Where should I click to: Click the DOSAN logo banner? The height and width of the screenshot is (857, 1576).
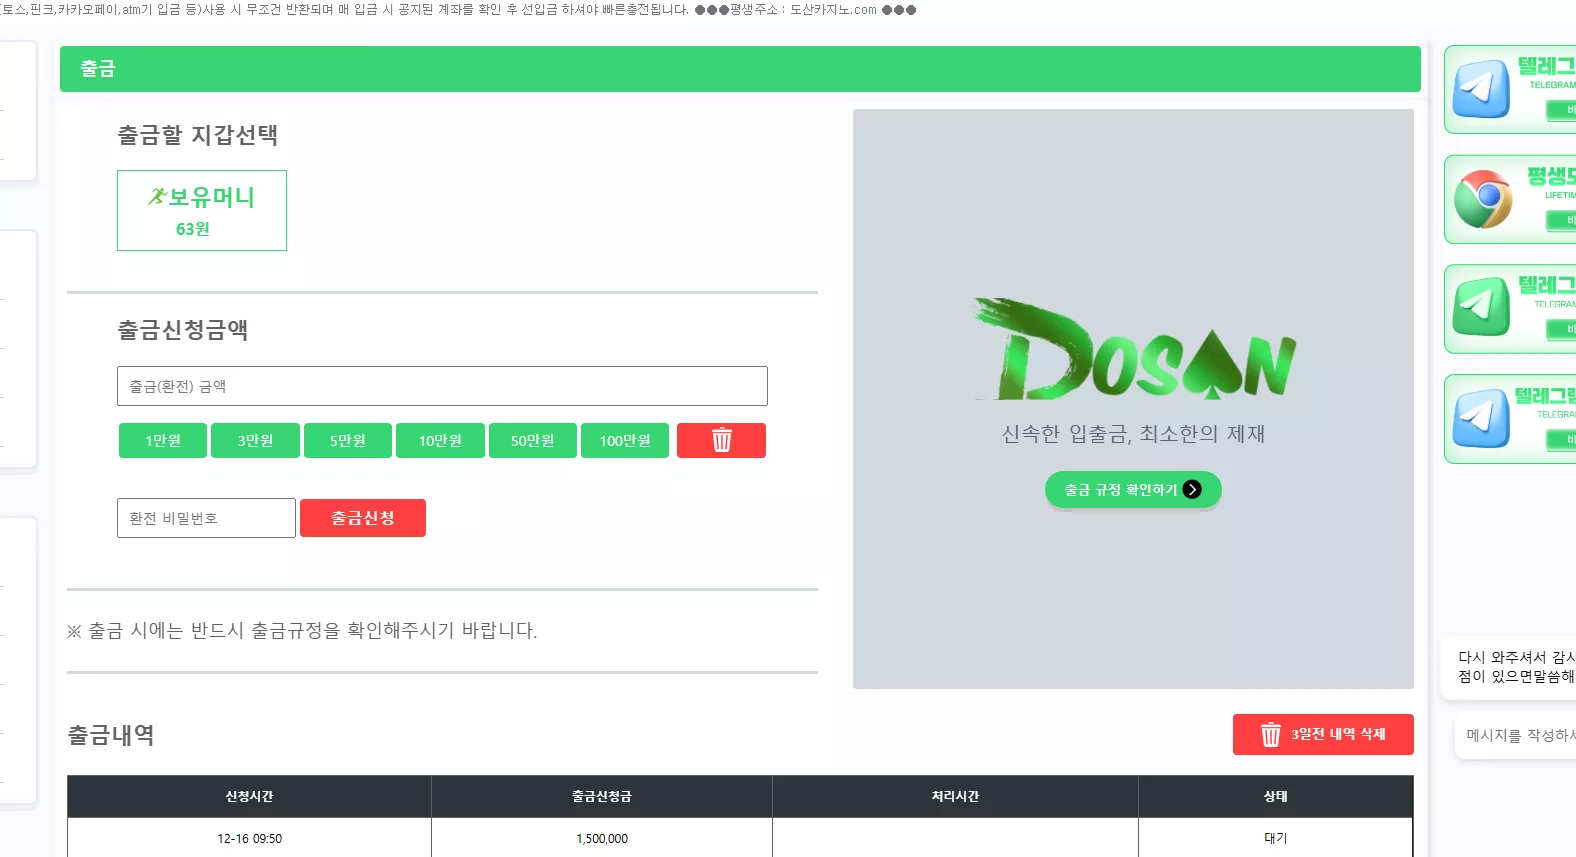(1134, 350)
